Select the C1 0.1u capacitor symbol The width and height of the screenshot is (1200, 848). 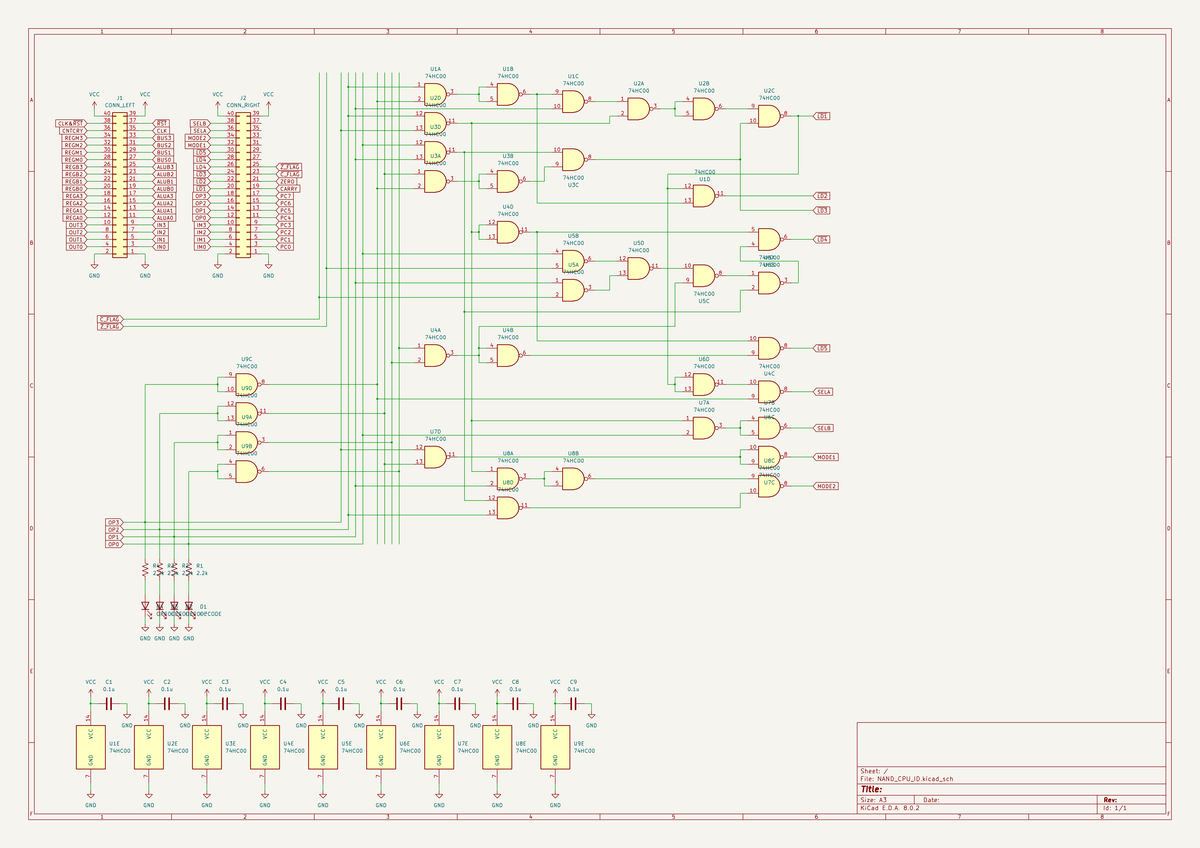tap(109, 704)
